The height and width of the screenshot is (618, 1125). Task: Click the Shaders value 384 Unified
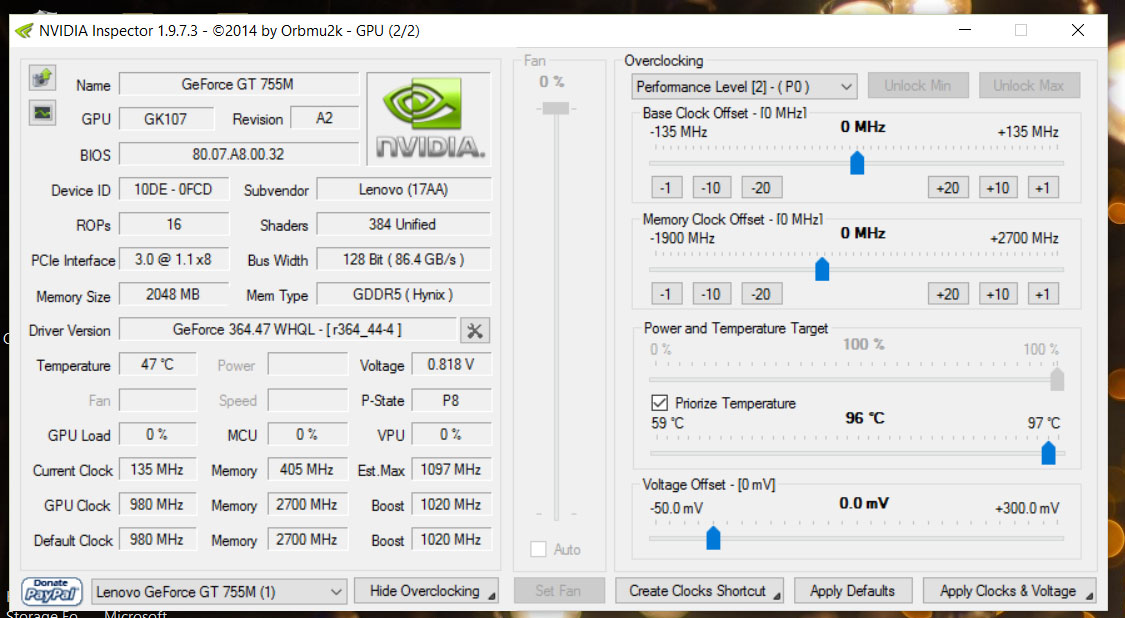click(403, 224)
